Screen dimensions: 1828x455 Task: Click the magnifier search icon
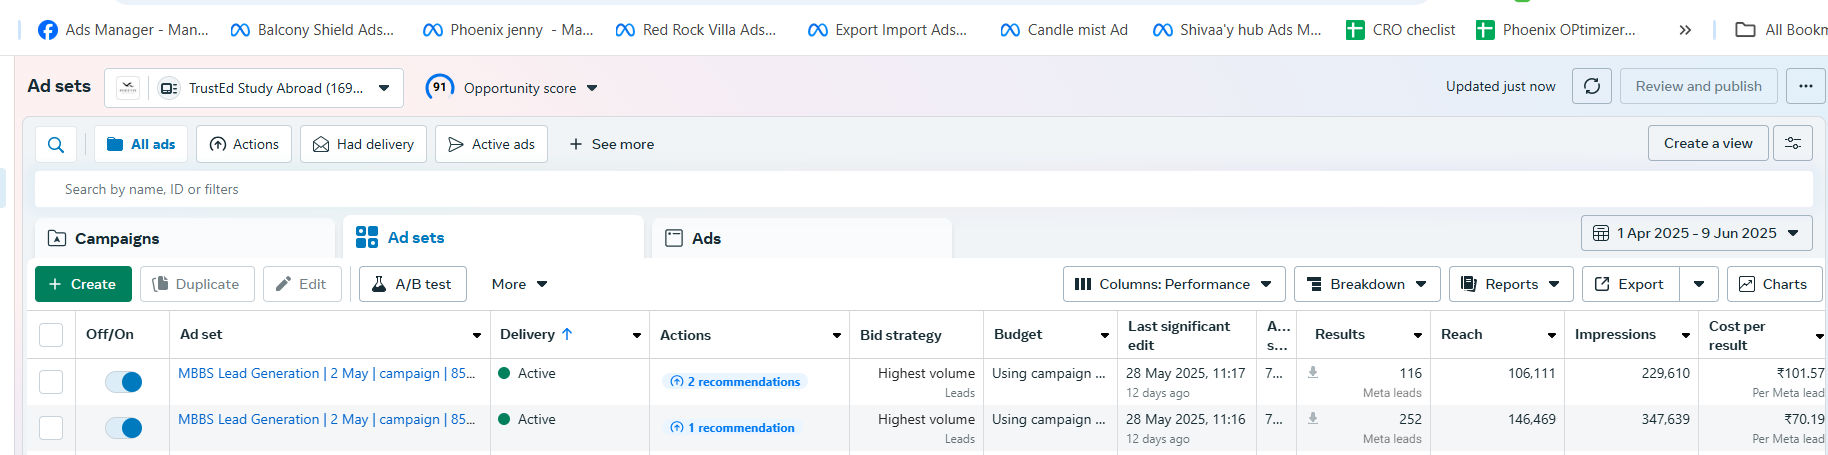tap(56, 144)
